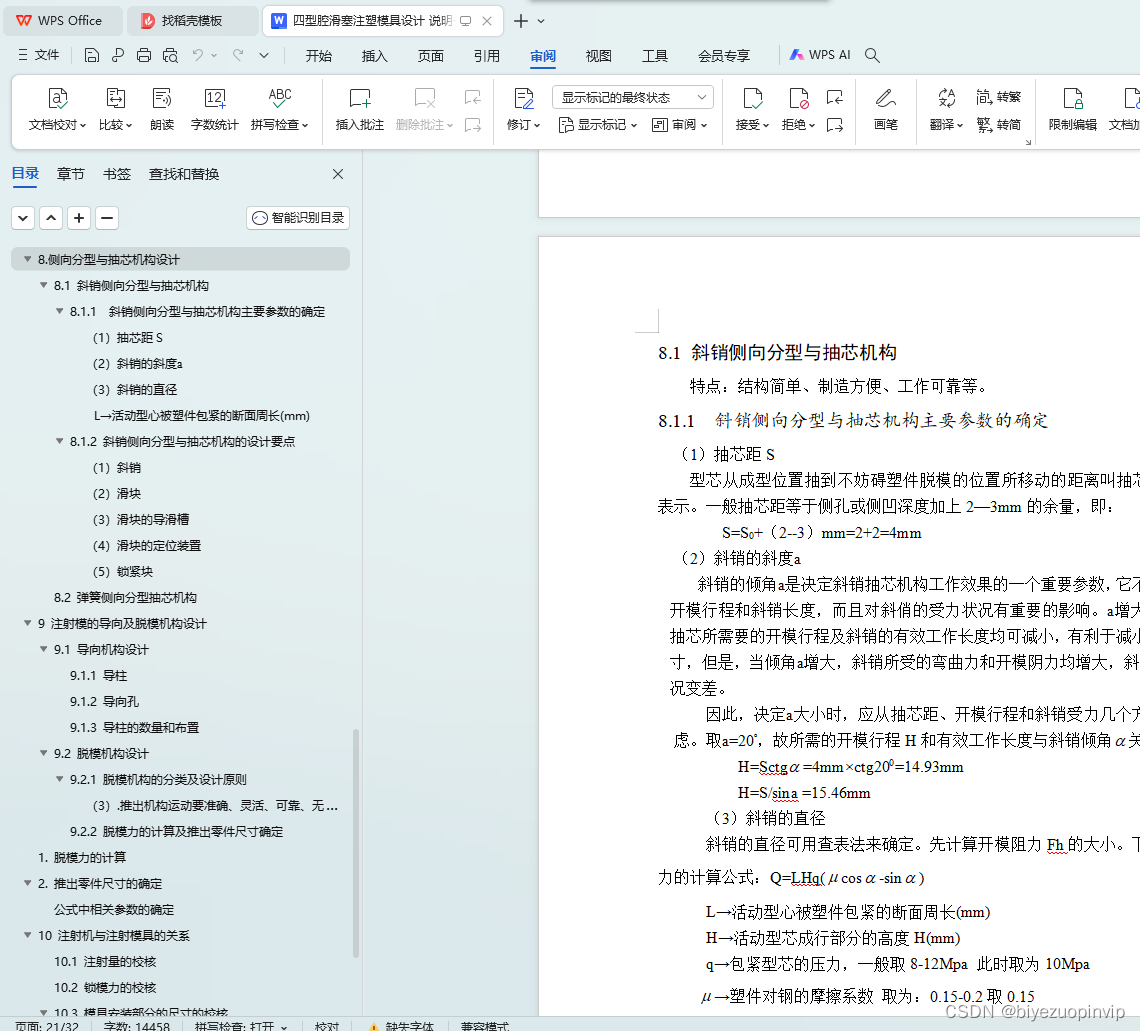Click the 翻译 translate icon
Image resolution: width=1140 pixels, height=1031 pixels.
(947, 109)
